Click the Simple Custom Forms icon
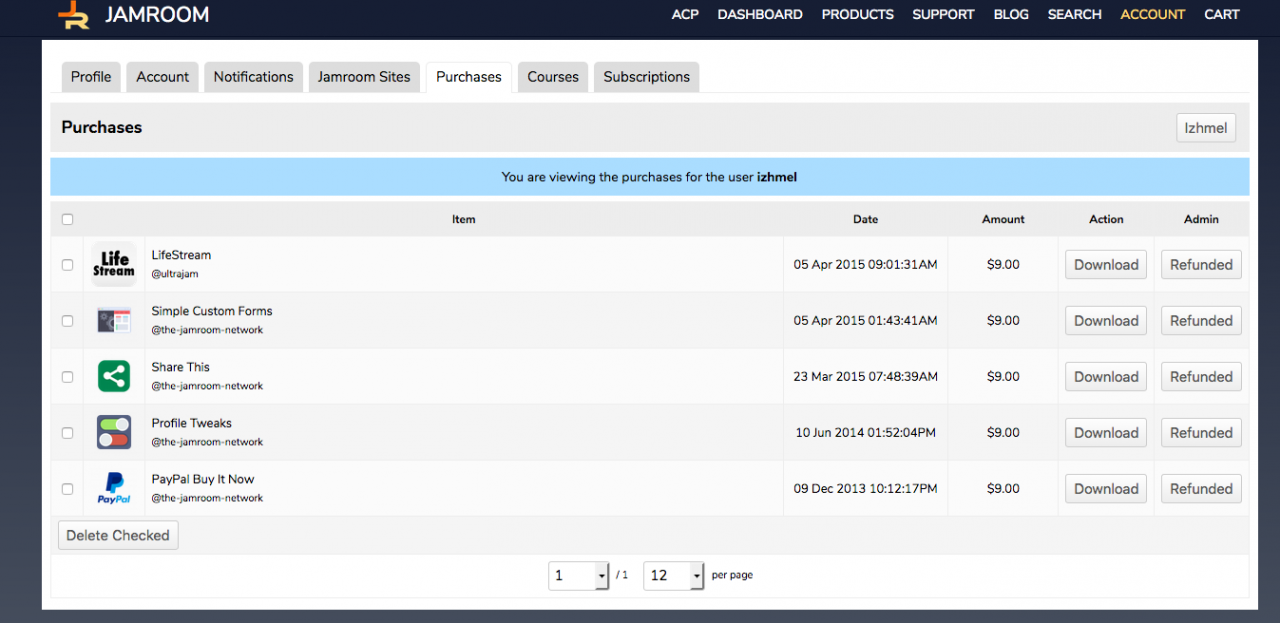 click(114, 321)
